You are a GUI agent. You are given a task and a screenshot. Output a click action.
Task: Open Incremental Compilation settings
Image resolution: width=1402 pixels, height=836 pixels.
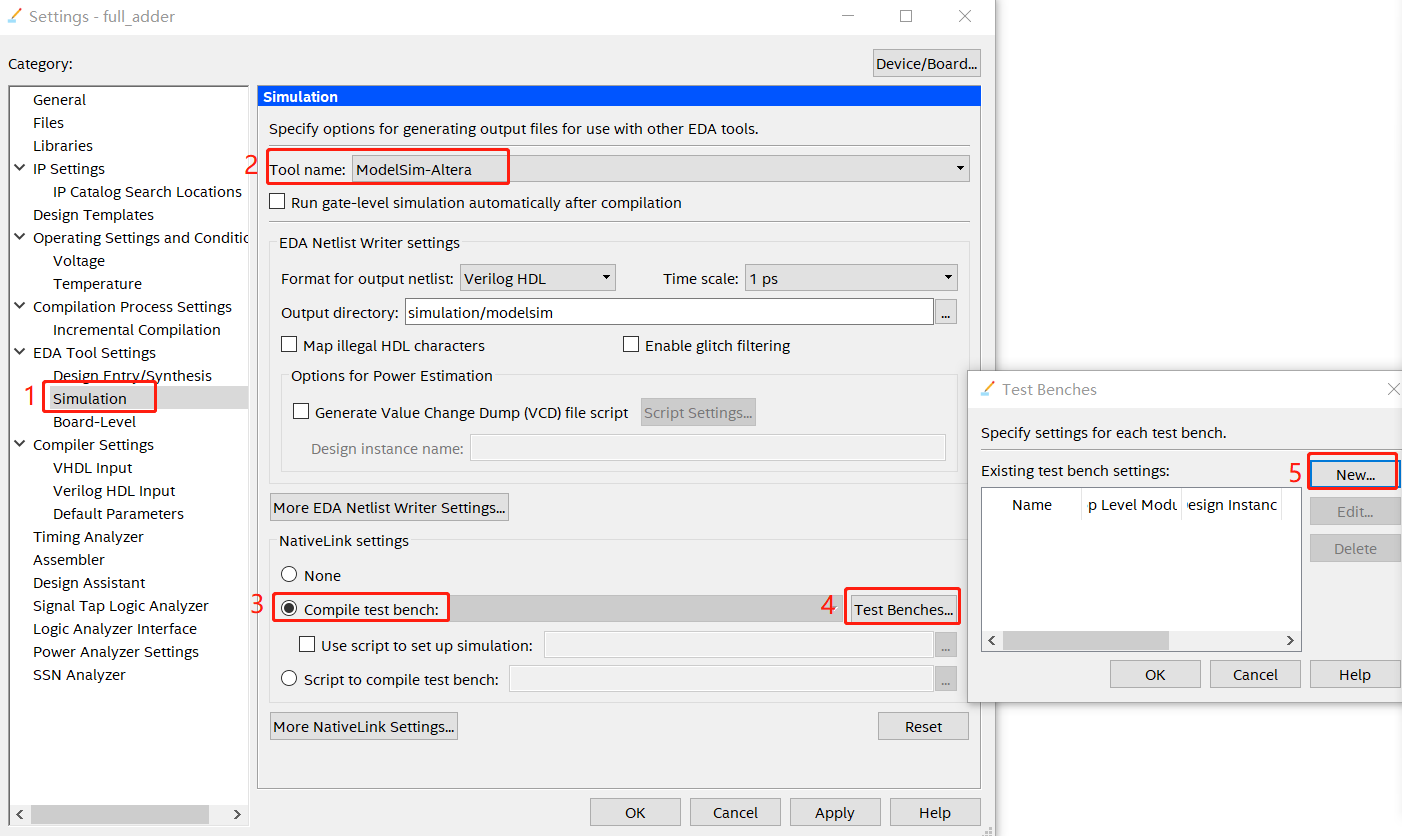(137, 330)
